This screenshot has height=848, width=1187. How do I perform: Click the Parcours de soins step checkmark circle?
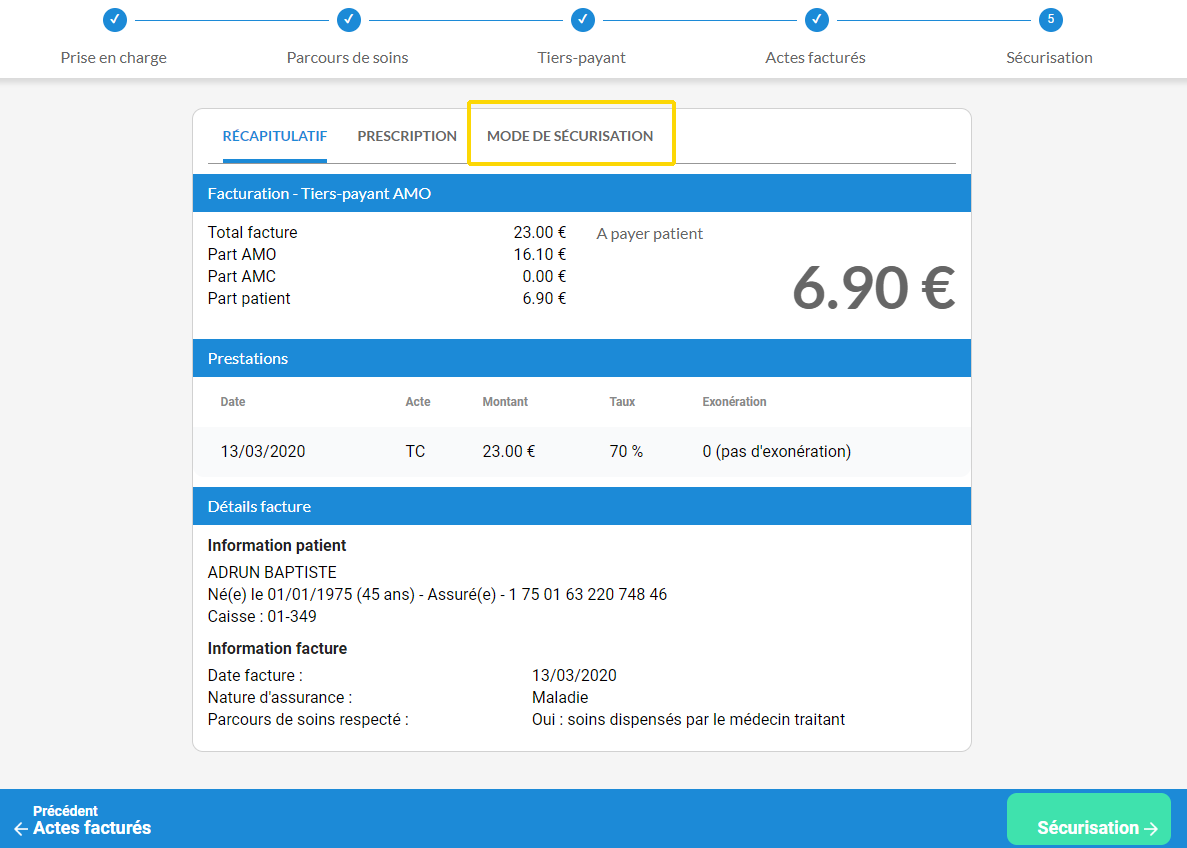point(348,19)
